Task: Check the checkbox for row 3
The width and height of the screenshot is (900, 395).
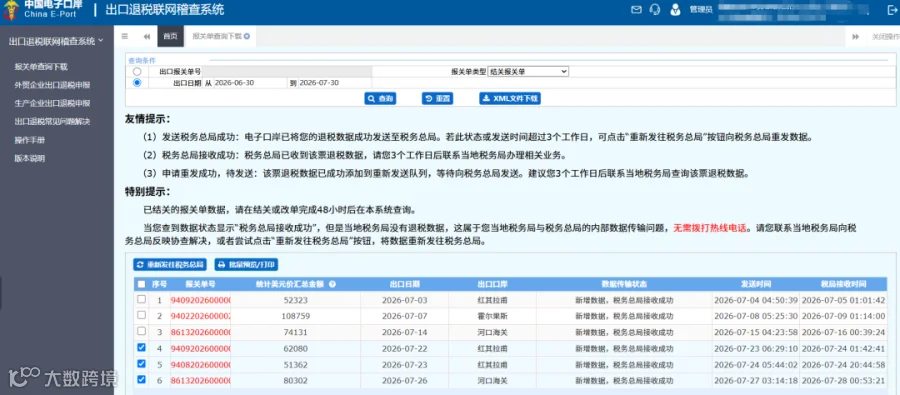Action: (x=142, y=331)
